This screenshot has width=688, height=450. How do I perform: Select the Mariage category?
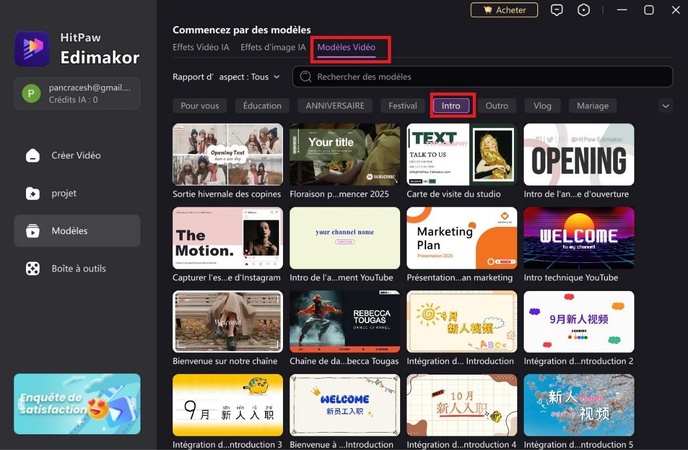pyautogui.click(x=592, y=106)
